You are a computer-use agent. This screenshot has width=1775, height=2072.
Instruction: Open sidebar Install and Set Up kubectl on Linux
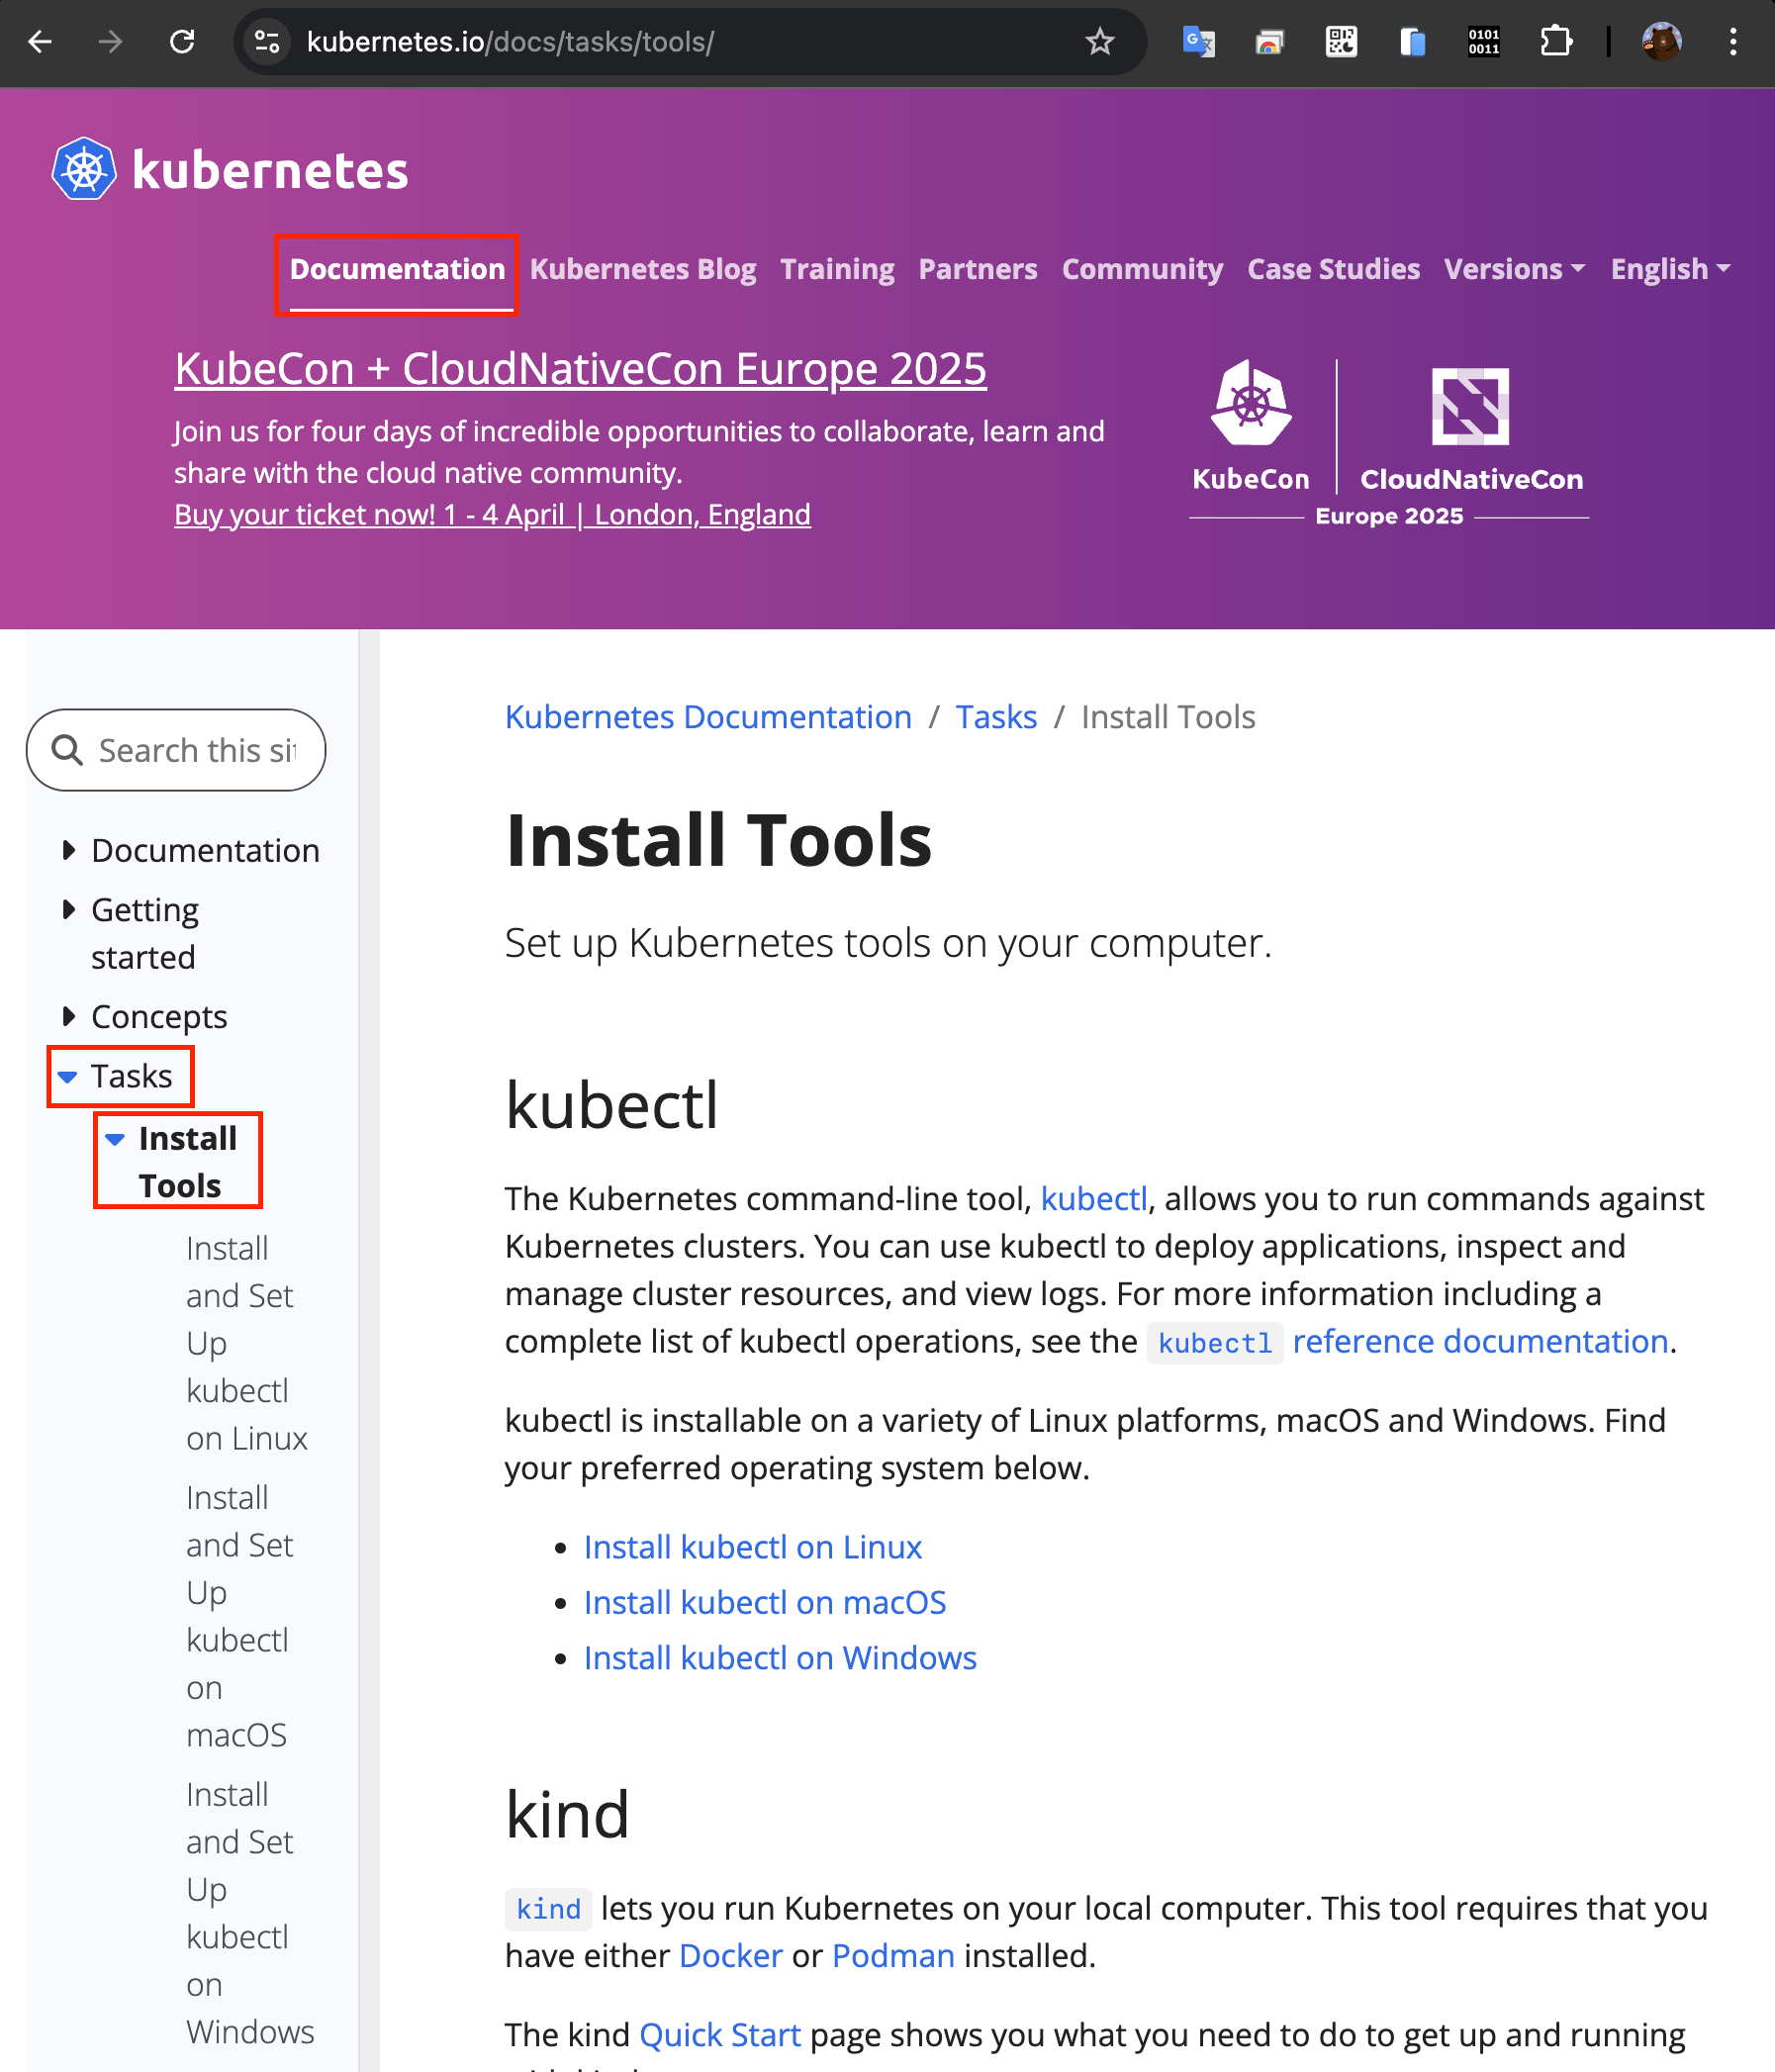(x=247, y=1343)
